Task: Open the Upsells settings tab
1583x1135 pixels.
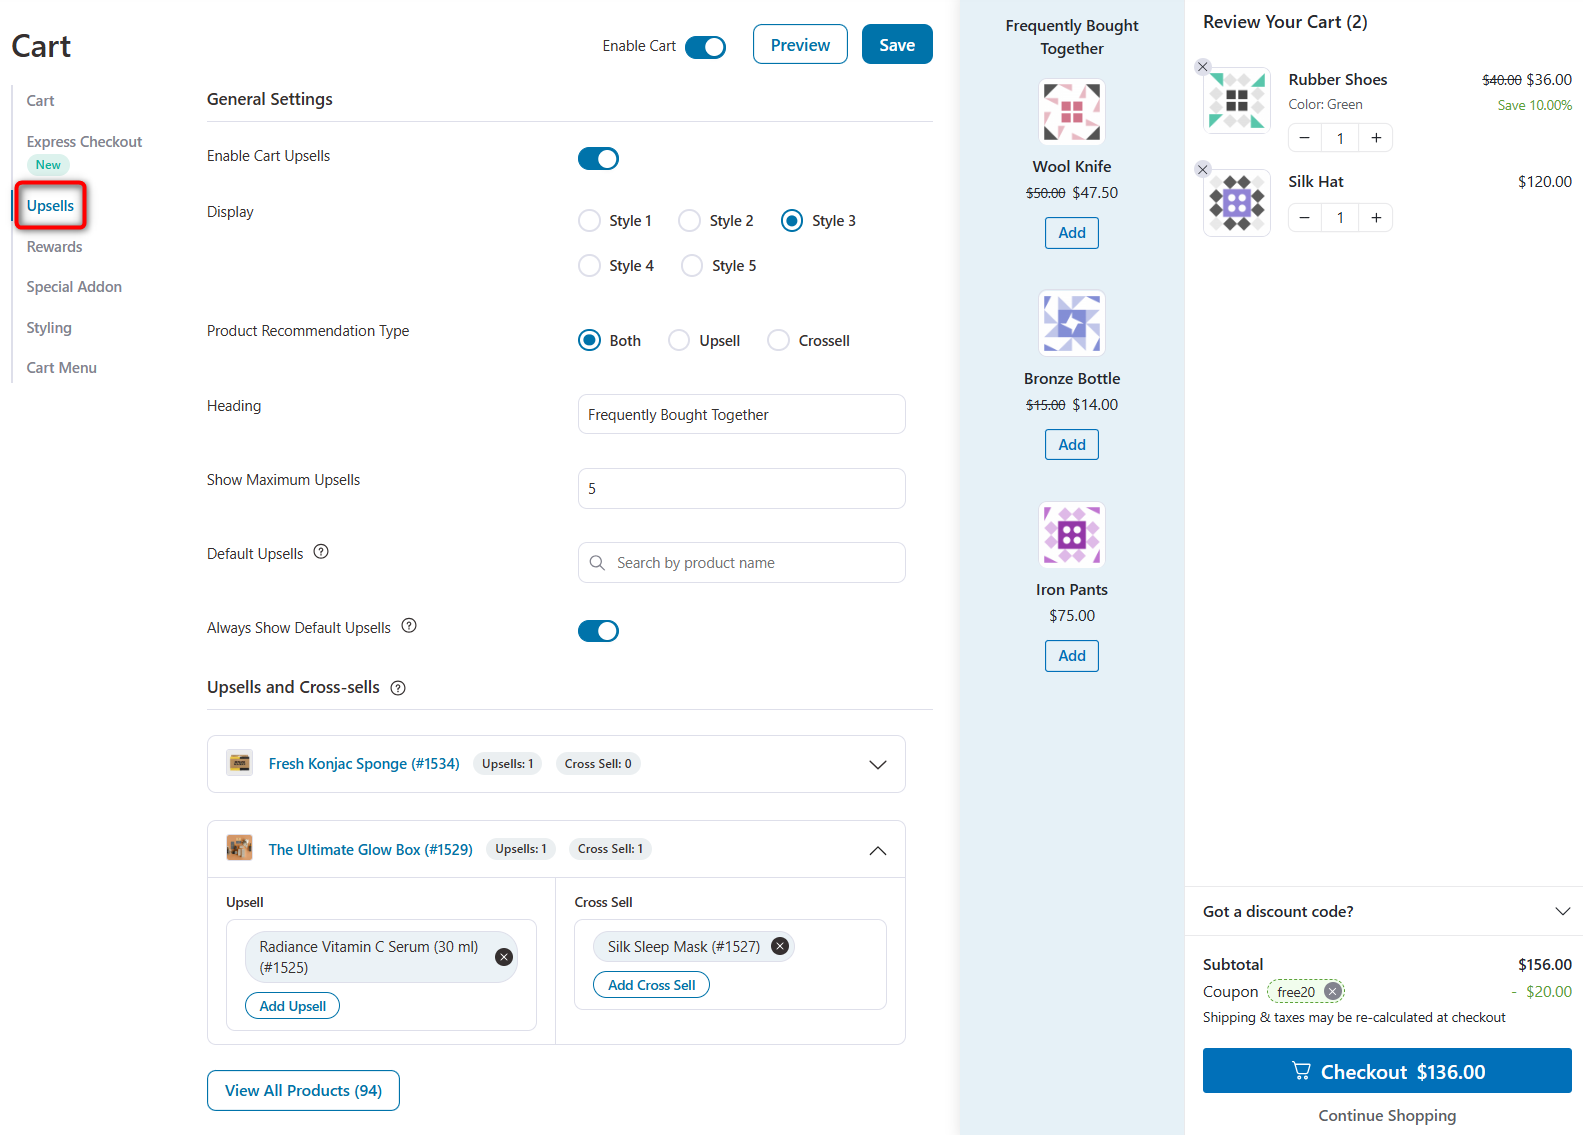Action: pyautogui.click(x=50, y=206)
